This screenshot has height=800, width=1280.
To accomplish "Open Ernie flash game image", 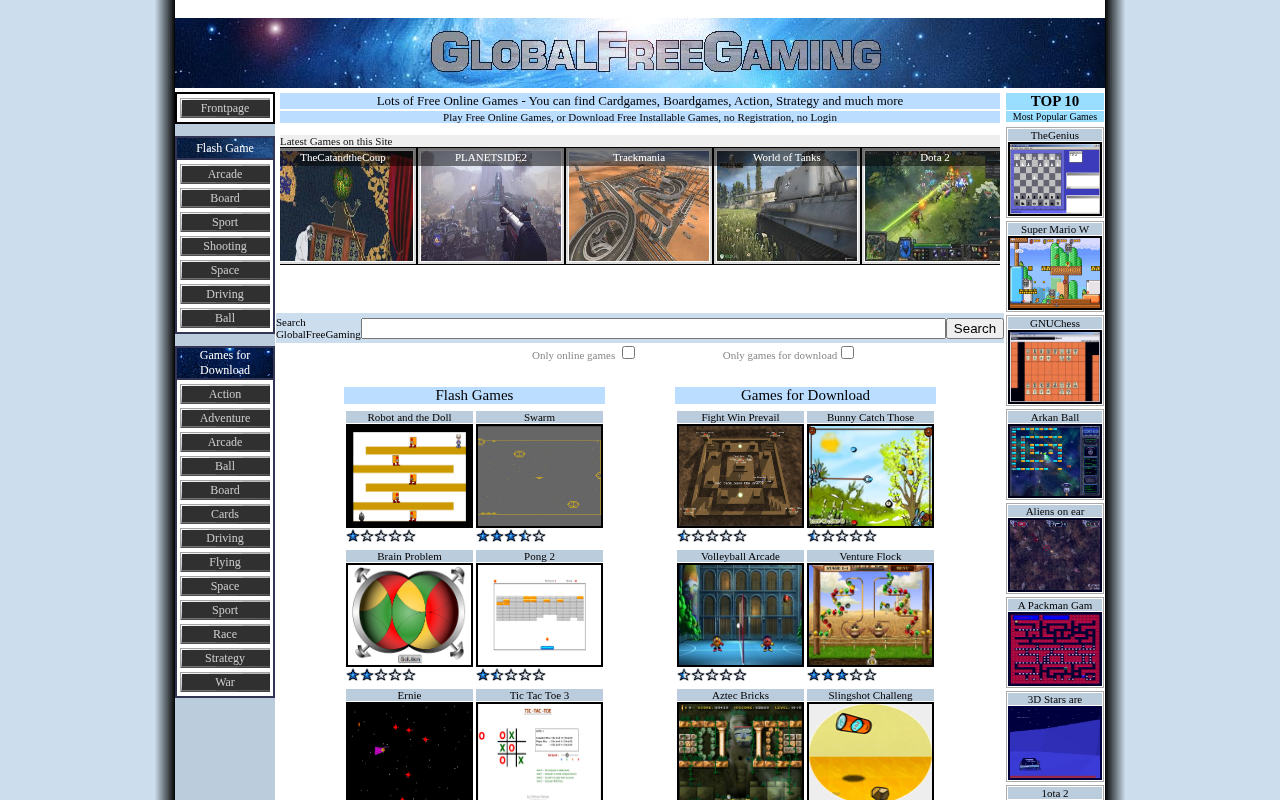I will 409,751.
